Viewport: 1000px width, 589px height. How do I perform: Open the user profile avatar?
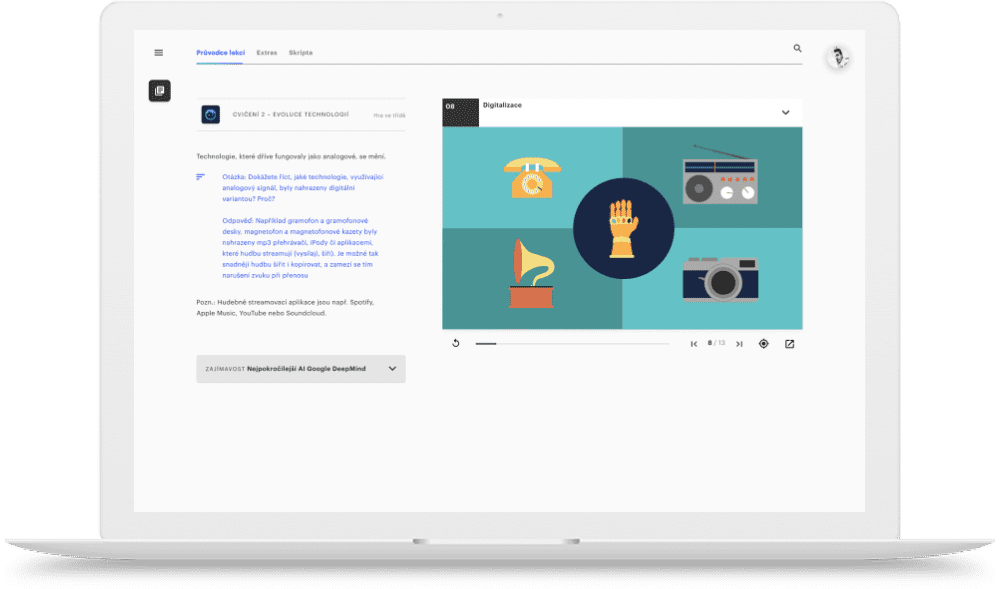(838, 58)
